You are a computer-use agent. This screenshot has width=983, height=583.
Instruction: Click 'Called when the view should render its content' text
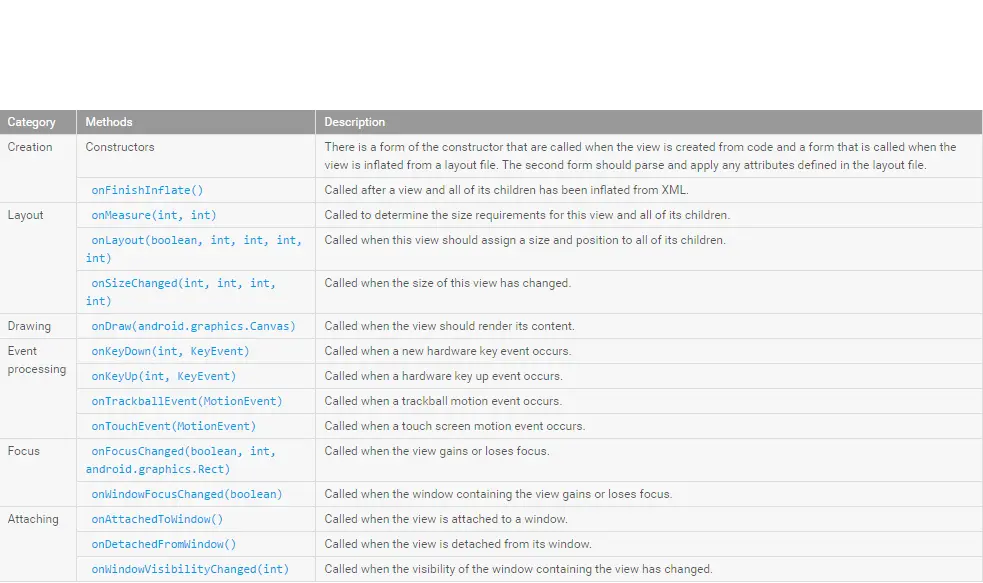(449, 326)
